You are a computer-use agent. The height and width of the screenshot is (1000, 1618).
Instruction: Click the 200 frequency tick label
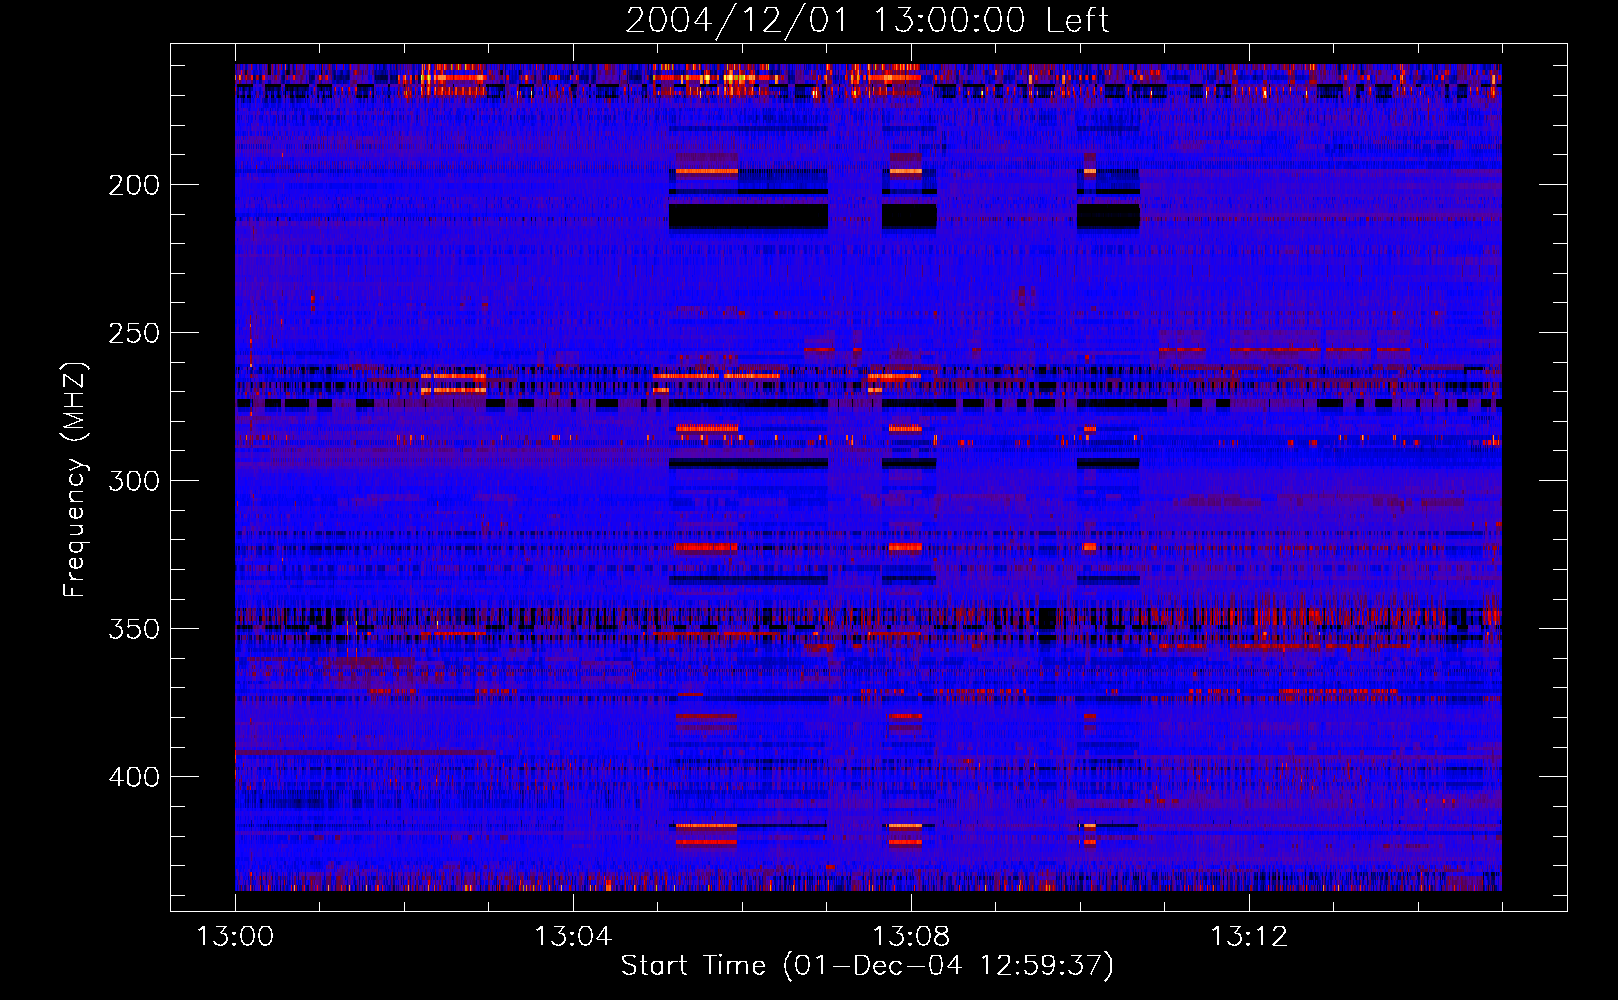coord(134,185)
